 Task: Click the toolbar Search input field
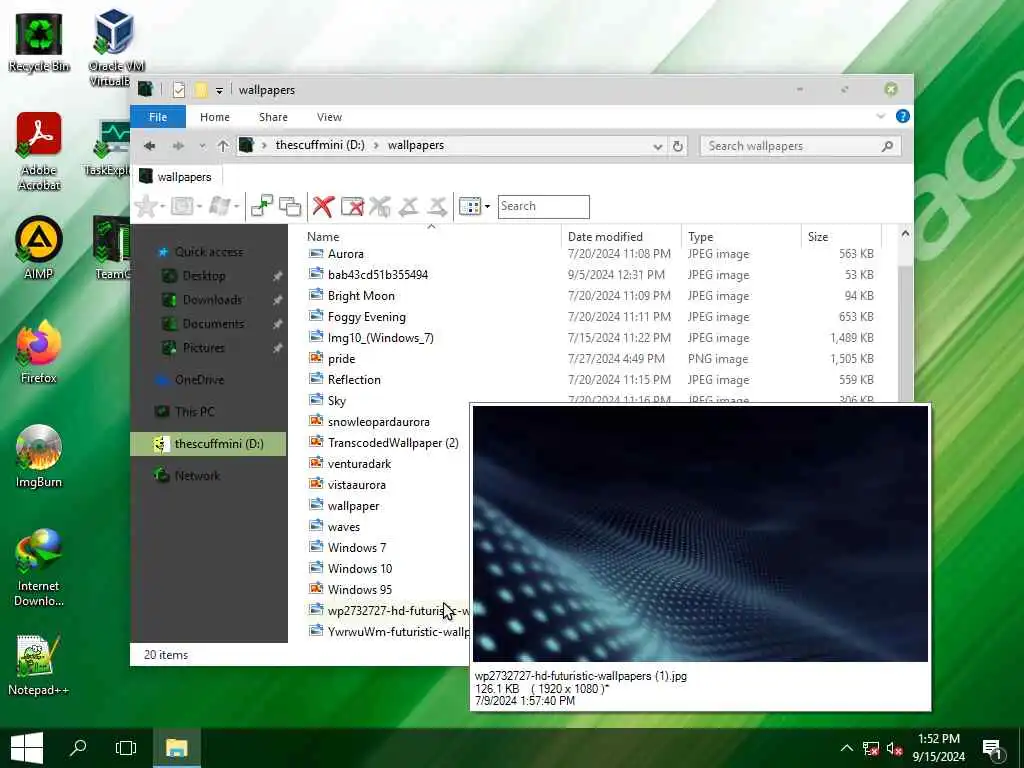(543, 206)
